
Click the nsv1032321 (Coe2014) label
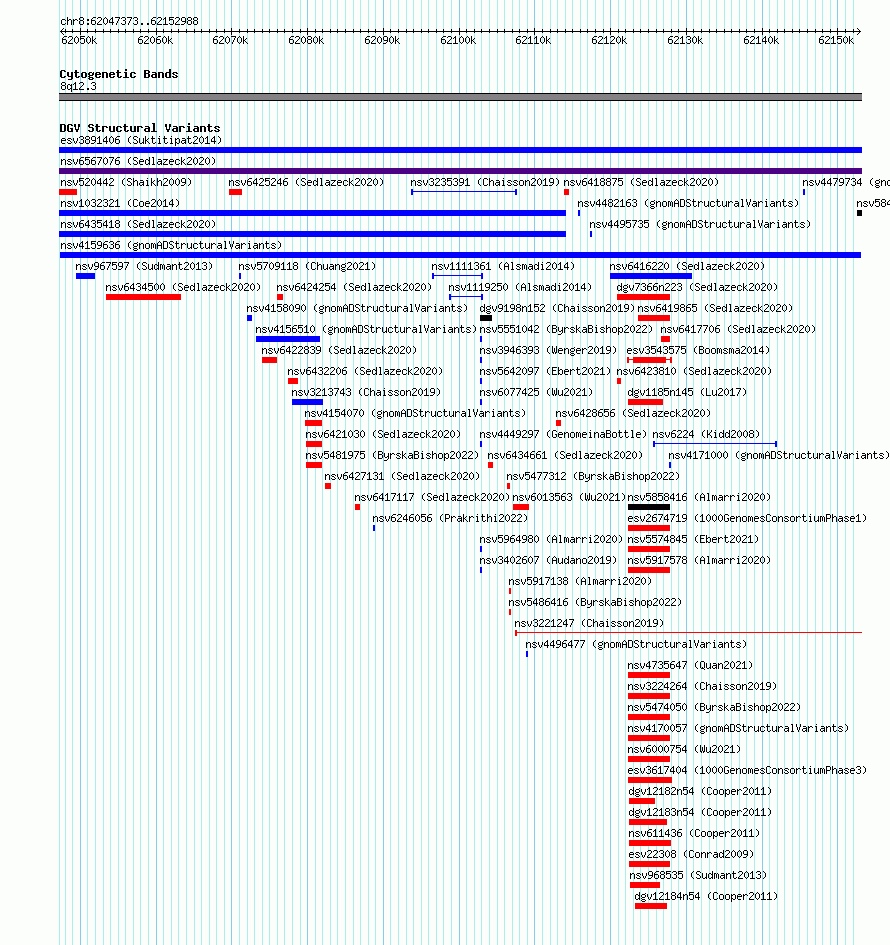point(120,204)
